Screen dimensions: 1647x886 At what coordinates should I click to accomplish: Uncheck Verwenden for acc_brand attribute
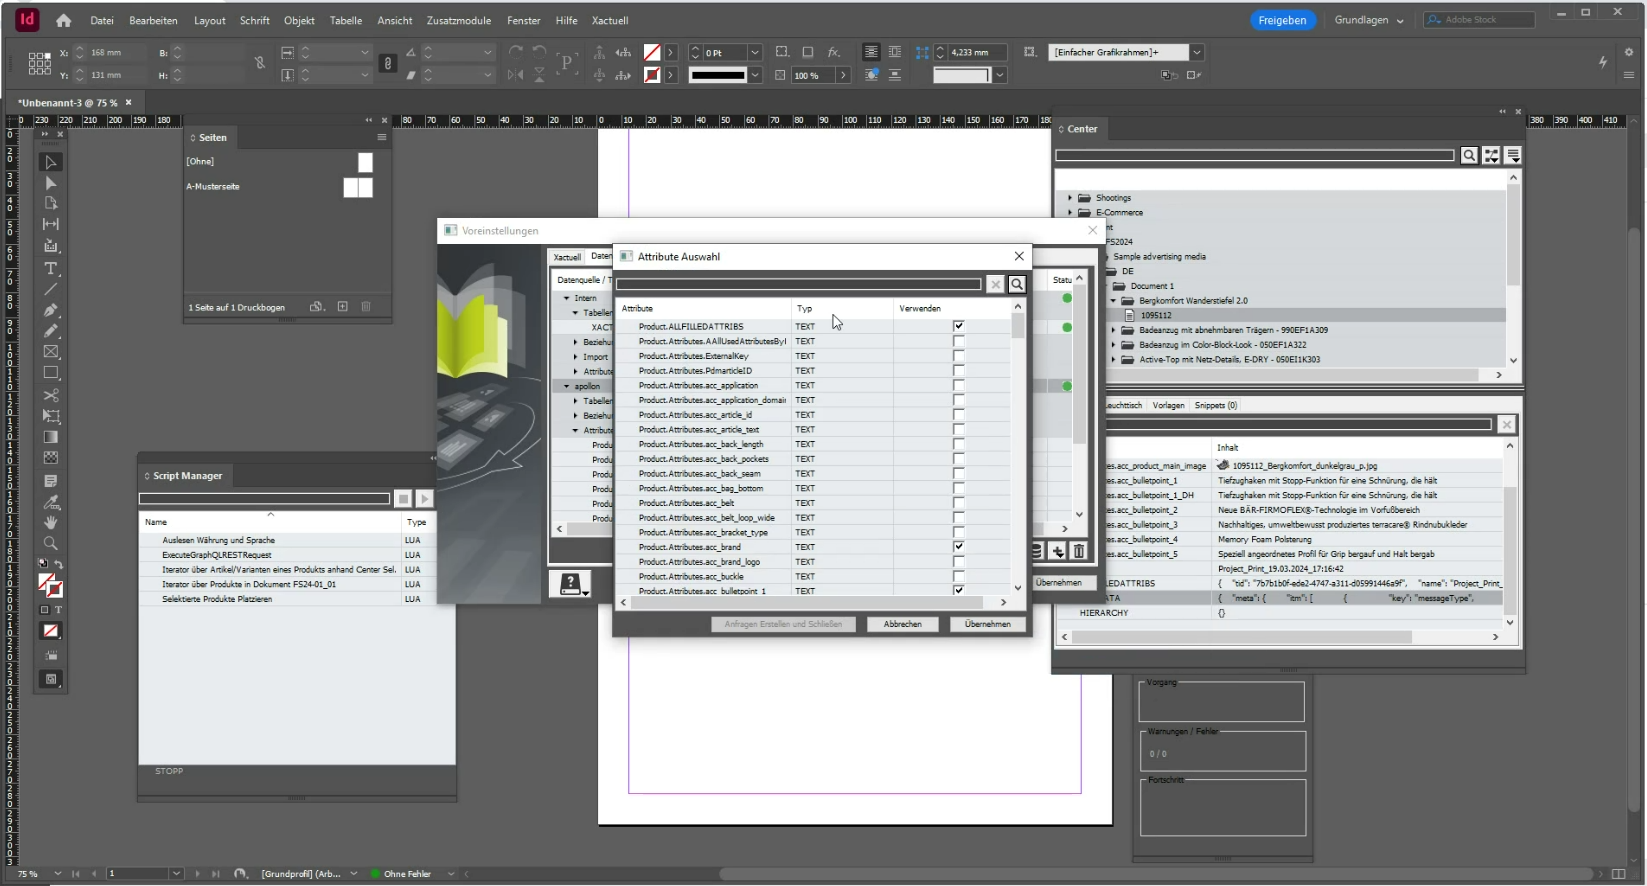coord(958,547)
